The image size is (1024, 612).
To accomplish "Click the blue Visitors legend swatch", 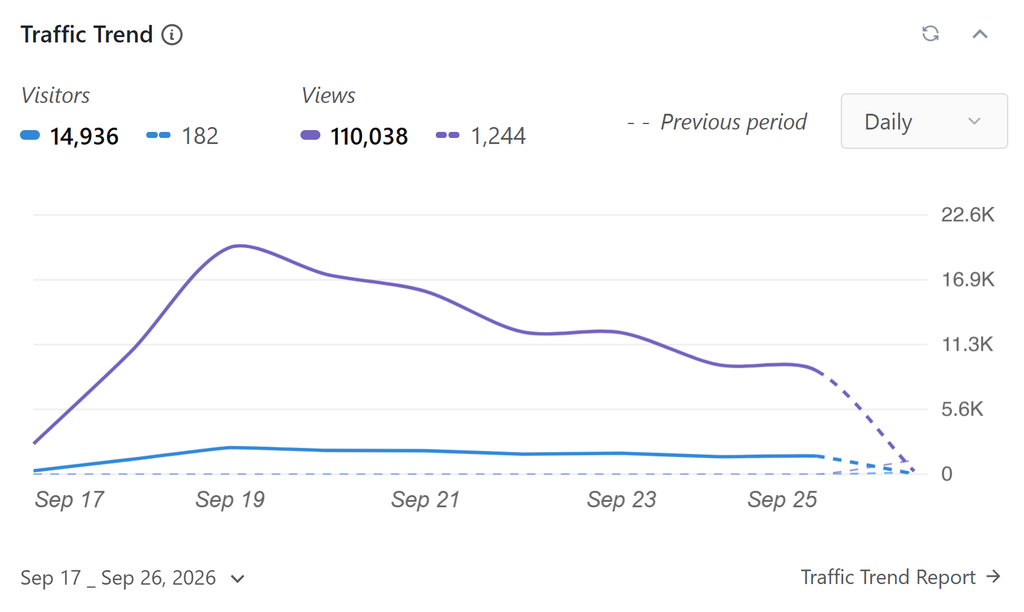I will click(x=30, y=135).
